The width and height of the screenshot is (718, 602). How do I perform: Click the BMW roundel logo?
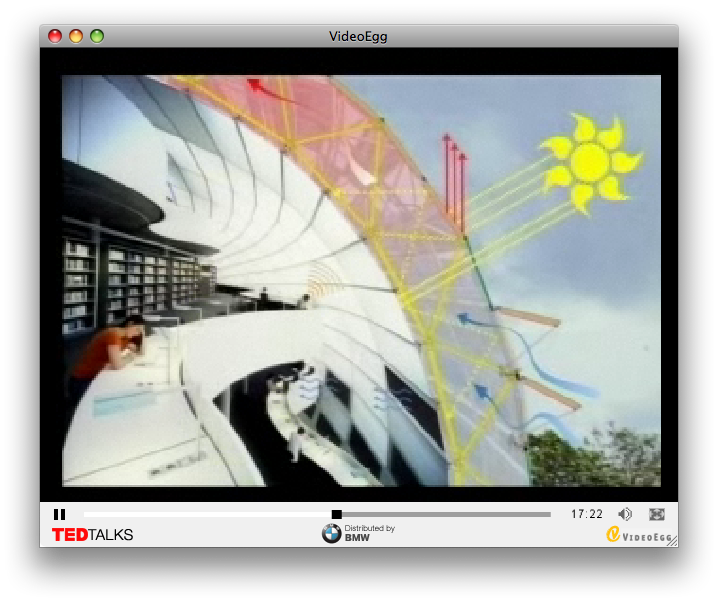331,534
